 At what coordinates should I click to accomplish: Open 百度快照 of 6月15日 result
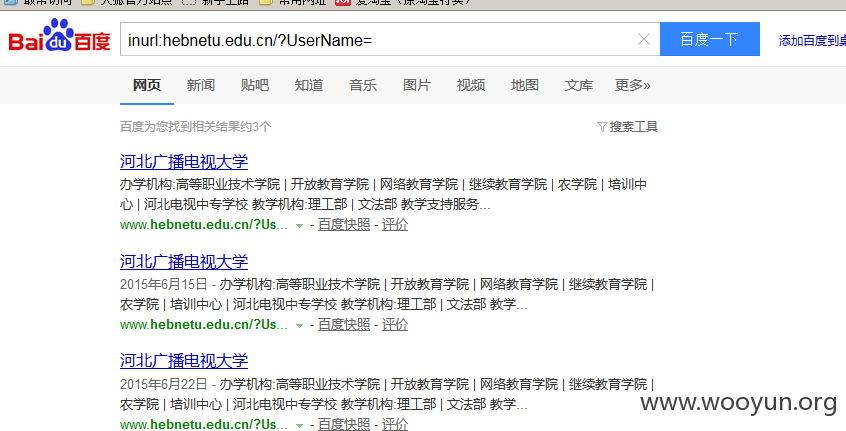[x=344, y=325]
